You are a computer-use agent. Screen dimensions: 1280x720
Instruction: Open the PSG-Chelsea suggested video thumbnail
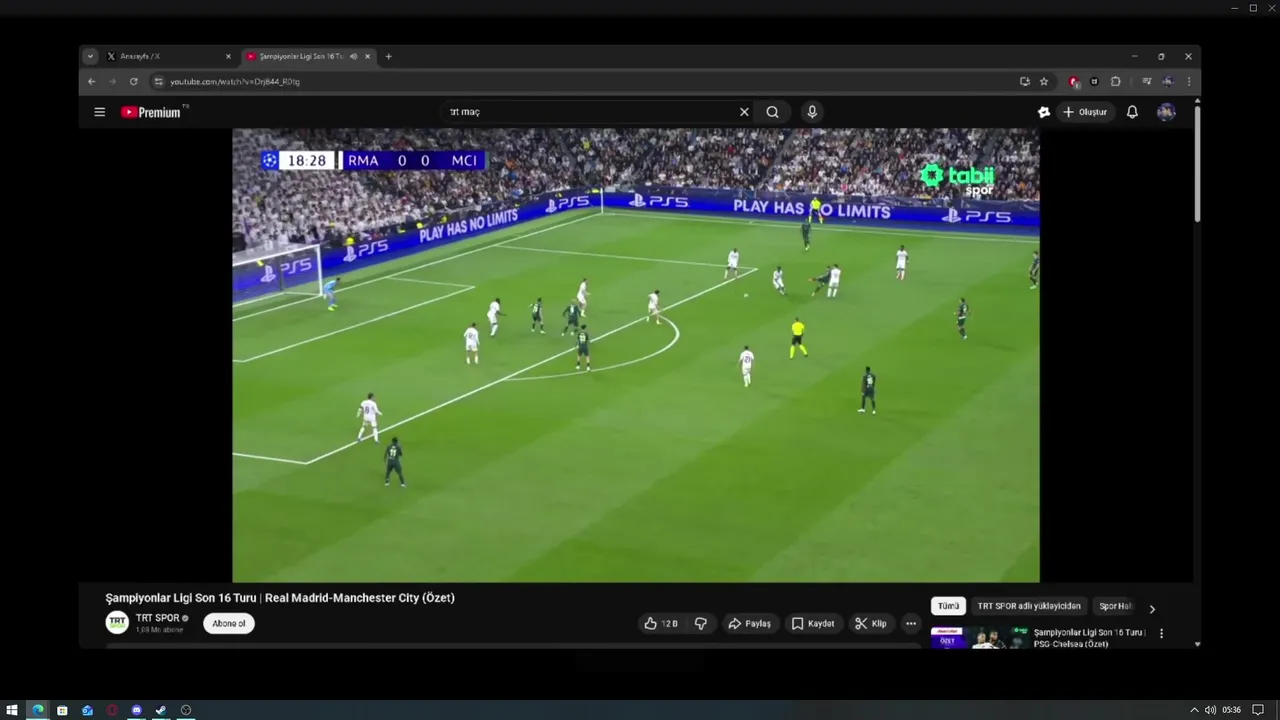pos(980,637)
